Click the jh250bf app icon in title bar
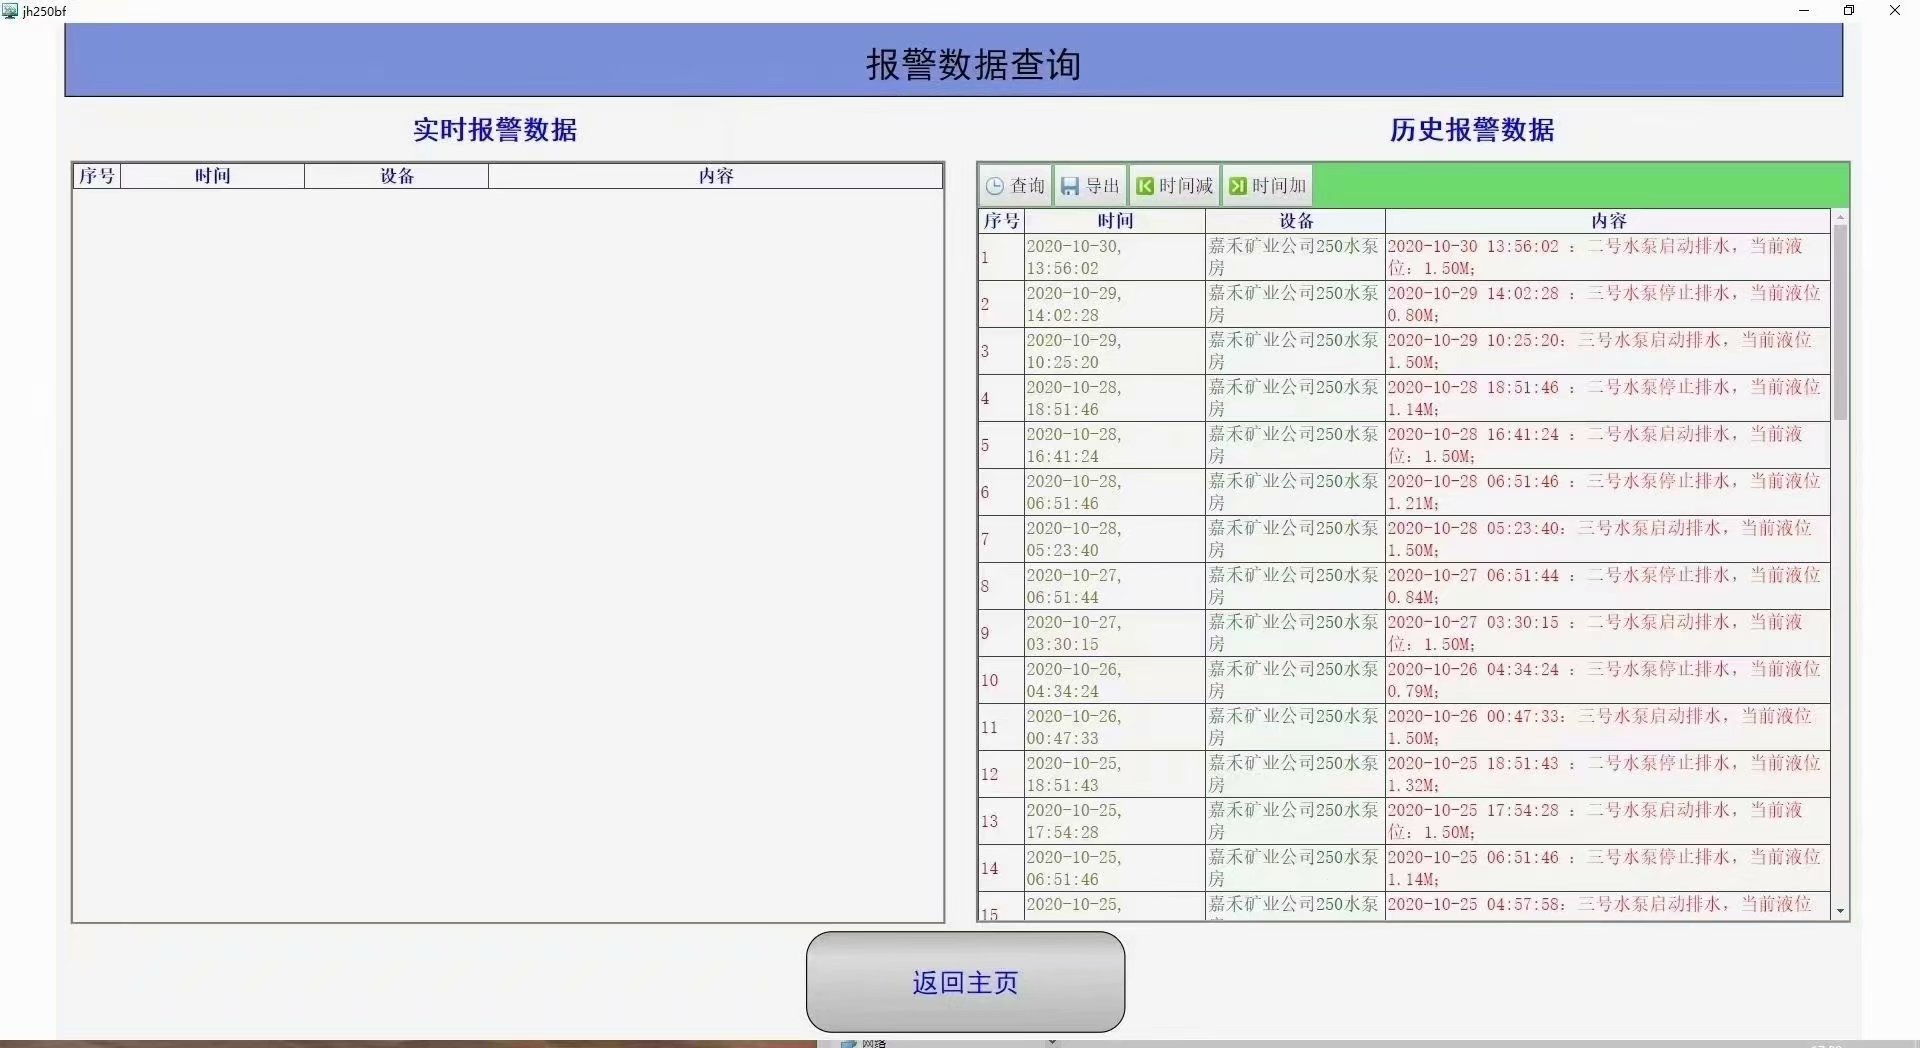1920x1048 pixels. 10,11
